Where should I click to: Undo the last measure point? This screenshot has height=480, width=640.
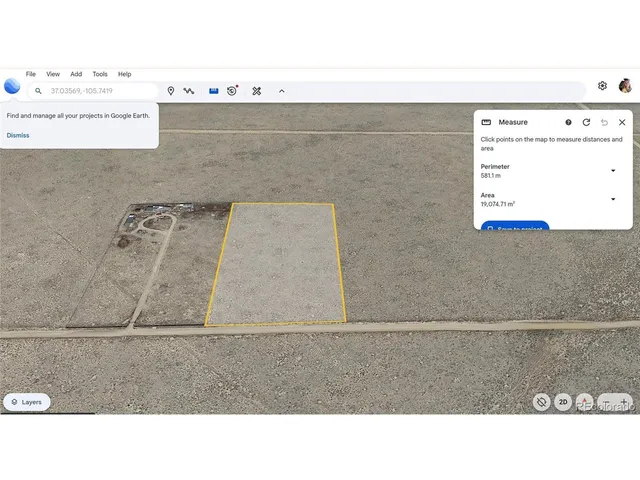pyautogui.click(x=604, y=122)
